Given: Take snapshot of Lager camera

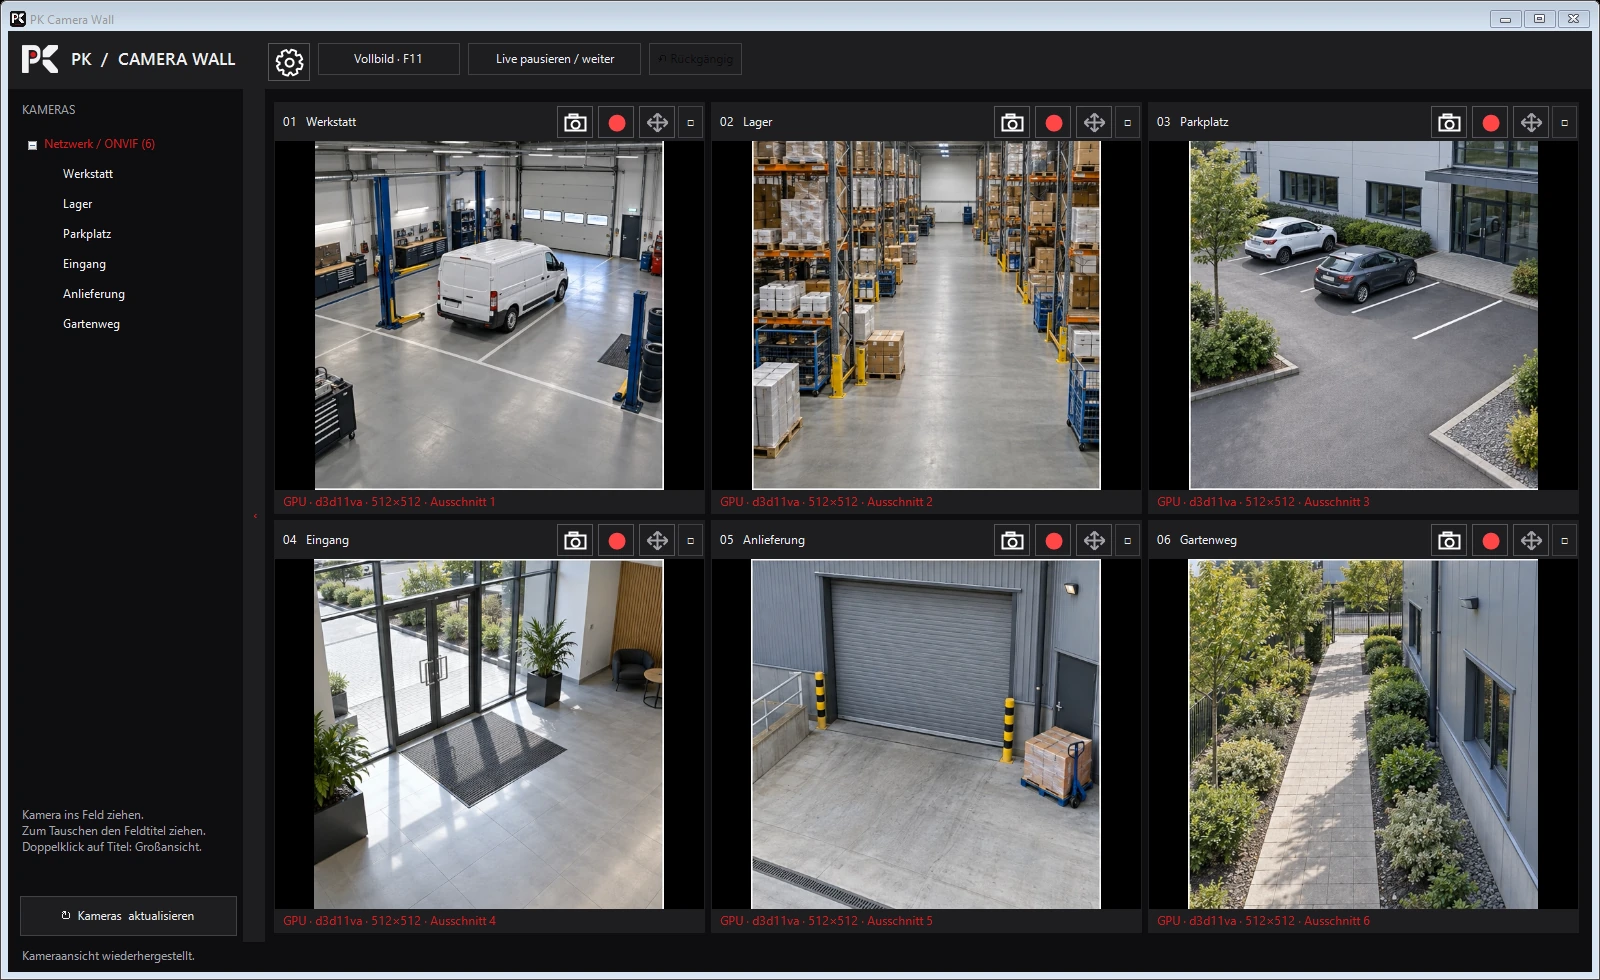Looking at the screenshot, I should click(1012, 122).
